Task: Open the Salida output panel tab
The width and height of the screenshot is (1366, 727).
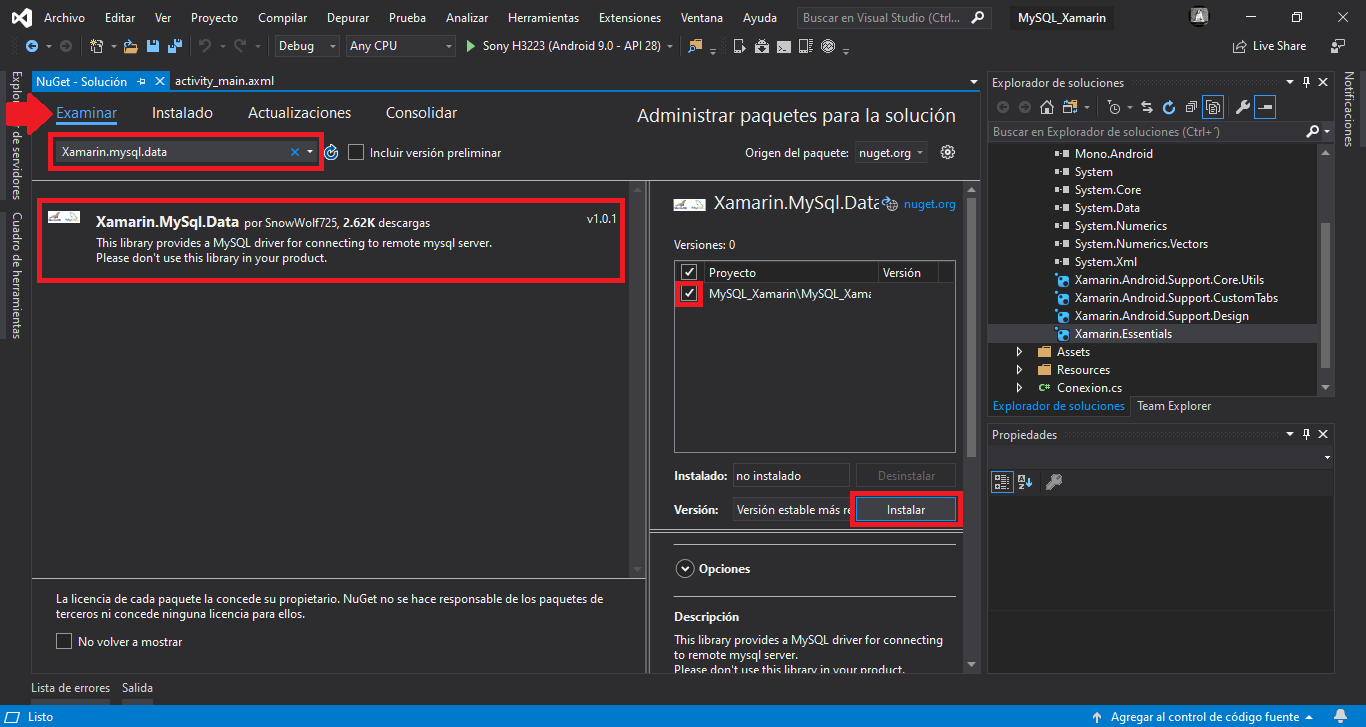Action: coord(137,688)
